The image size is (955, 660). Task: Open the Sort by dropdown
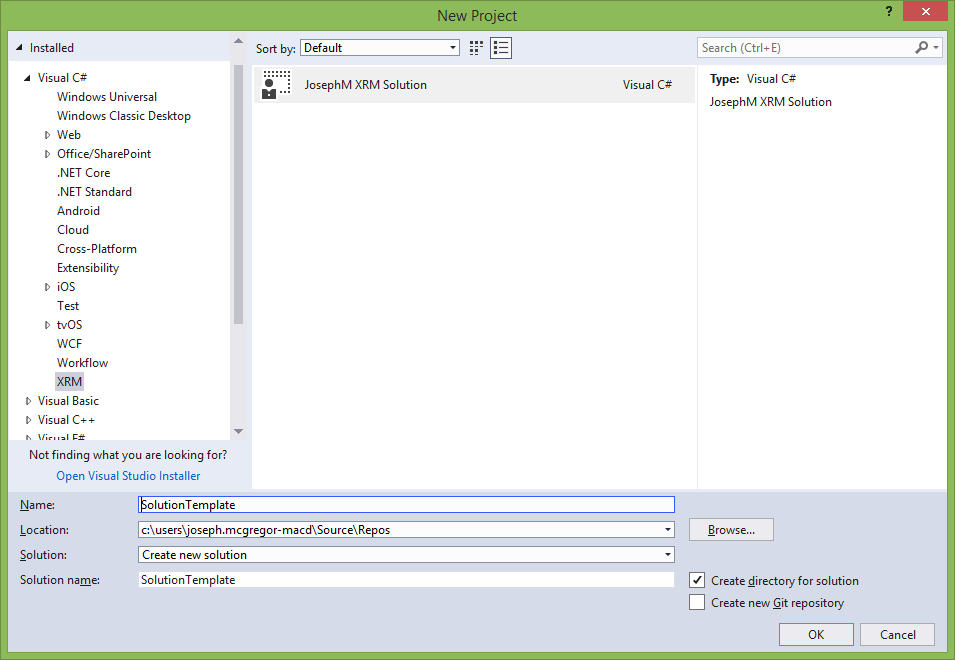[x=380, y=48]
